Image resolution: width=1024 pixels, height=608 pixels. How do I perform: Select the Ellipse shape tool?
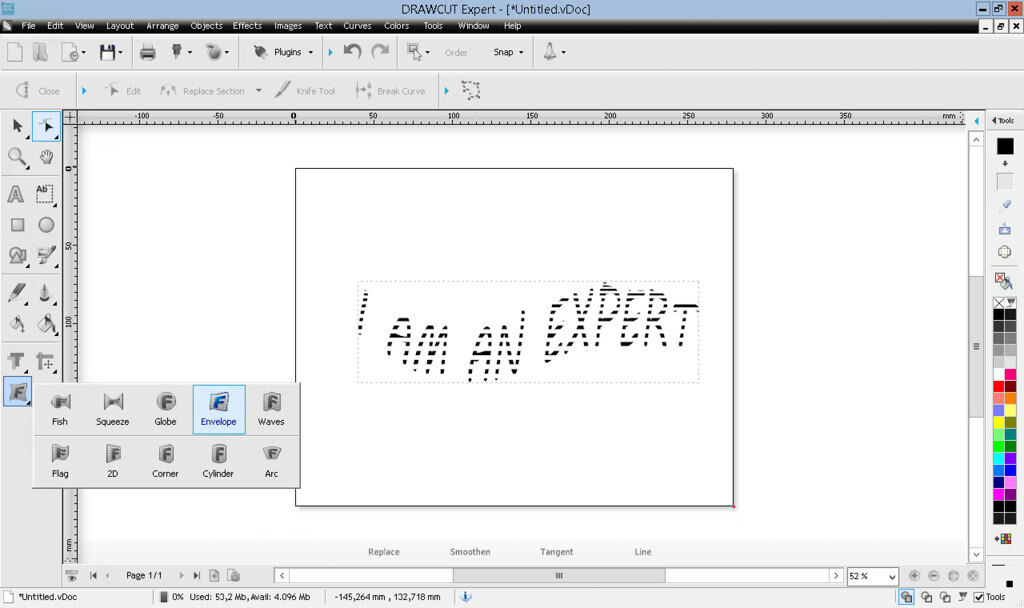tap(46, 225)
